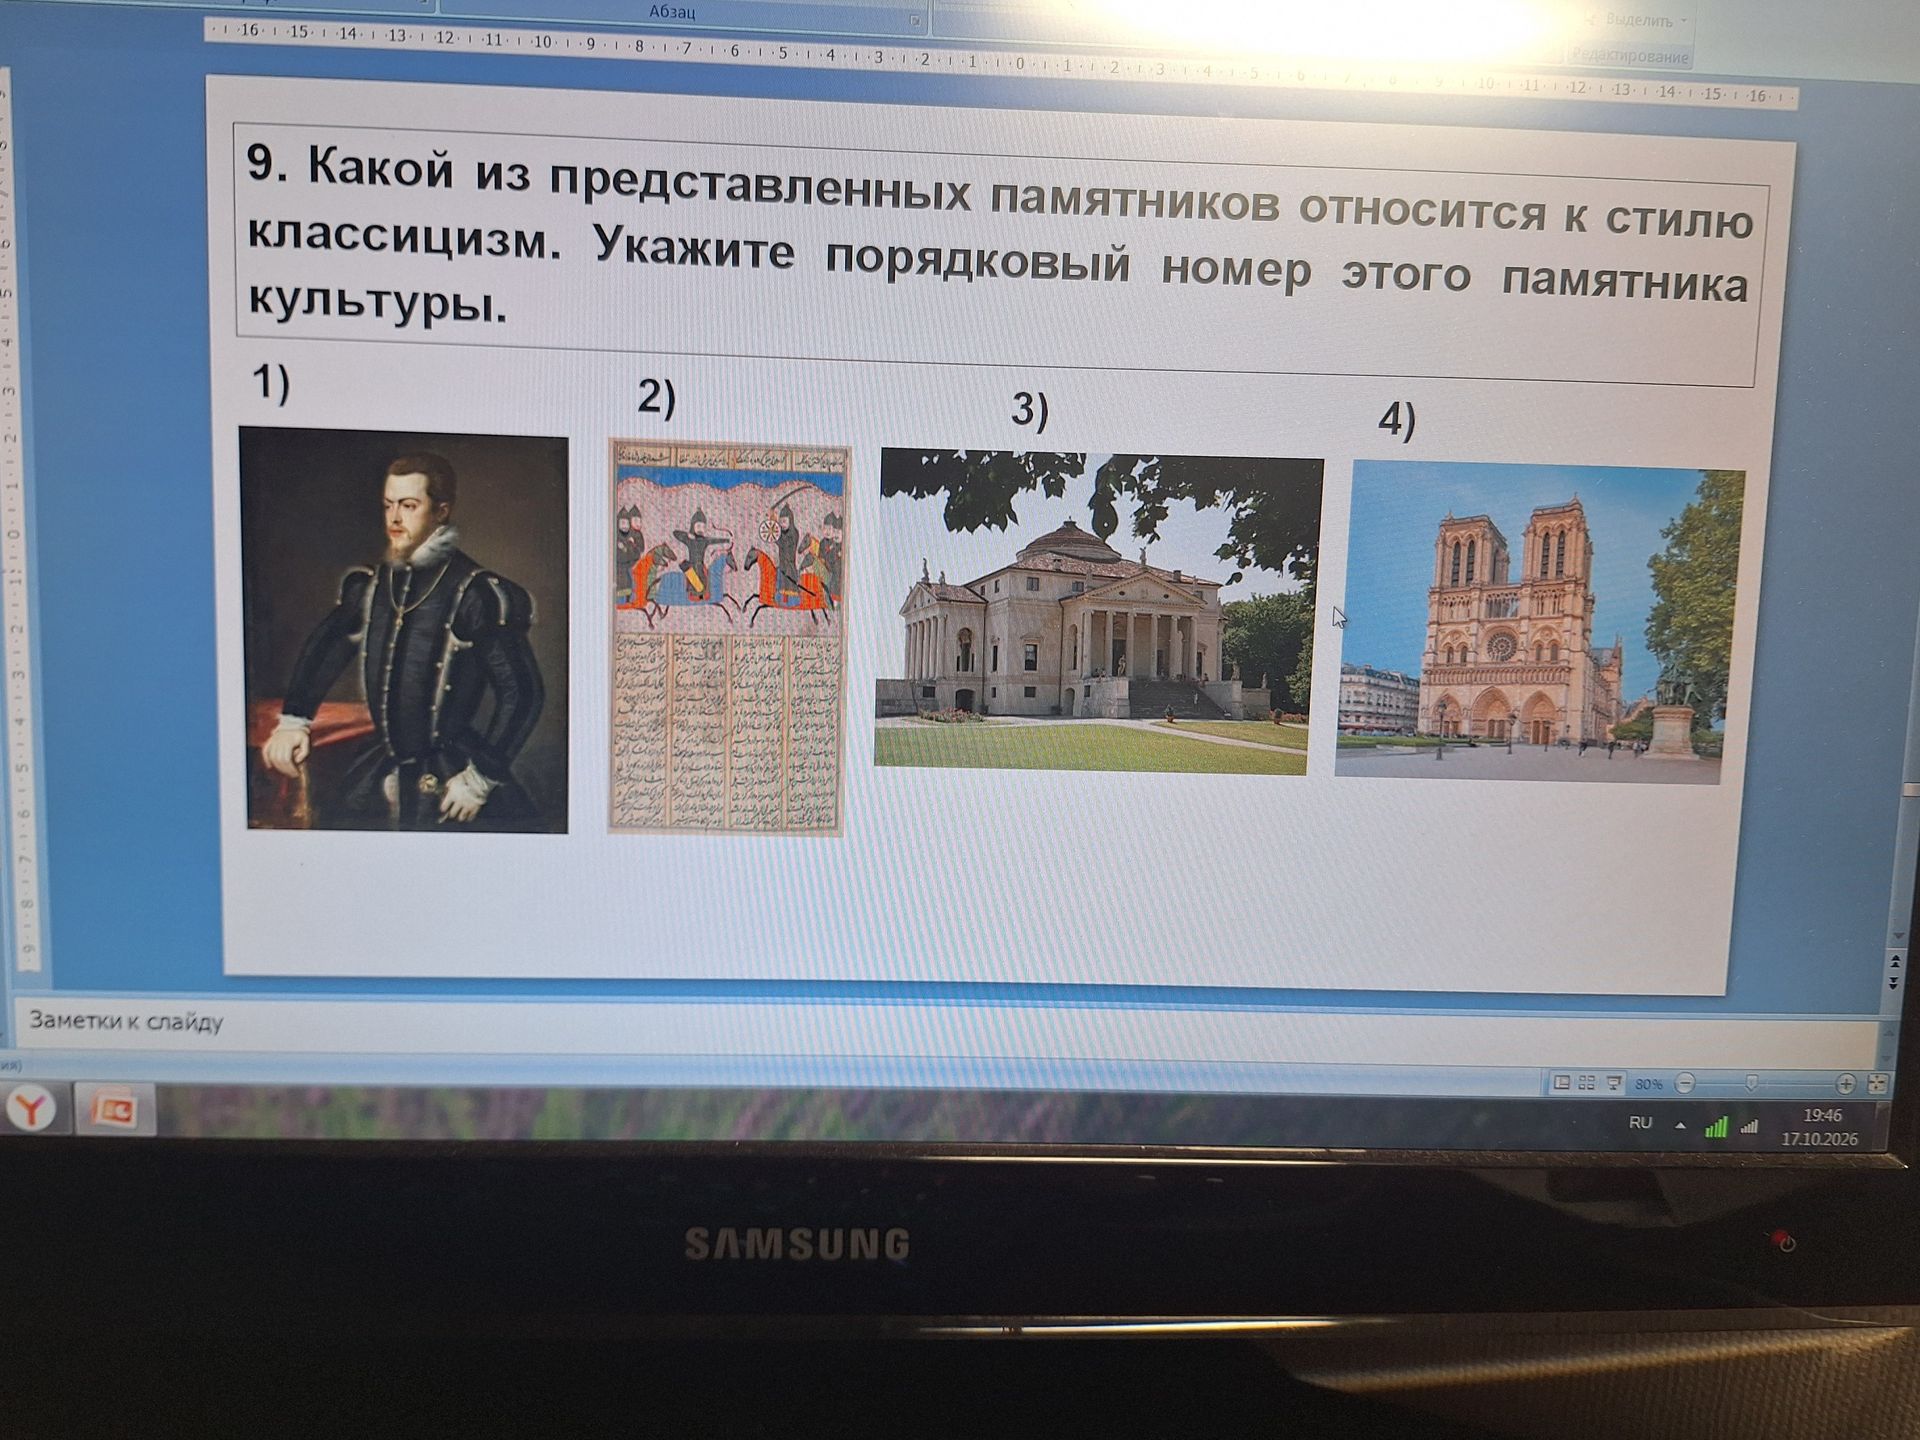
Task: Click the zoom out minus button
Action: [1685, 1083]
